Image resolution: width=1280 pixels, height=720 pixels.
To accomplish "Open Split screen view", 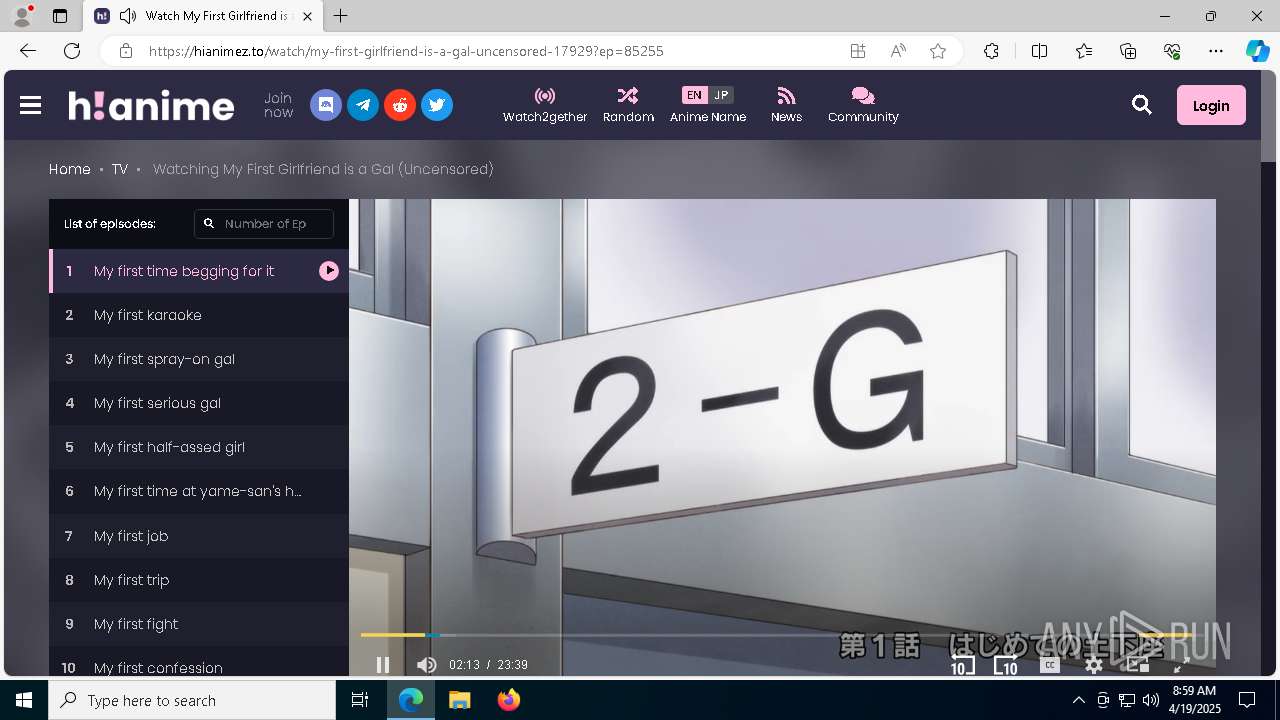I will tap(1039, 51).
